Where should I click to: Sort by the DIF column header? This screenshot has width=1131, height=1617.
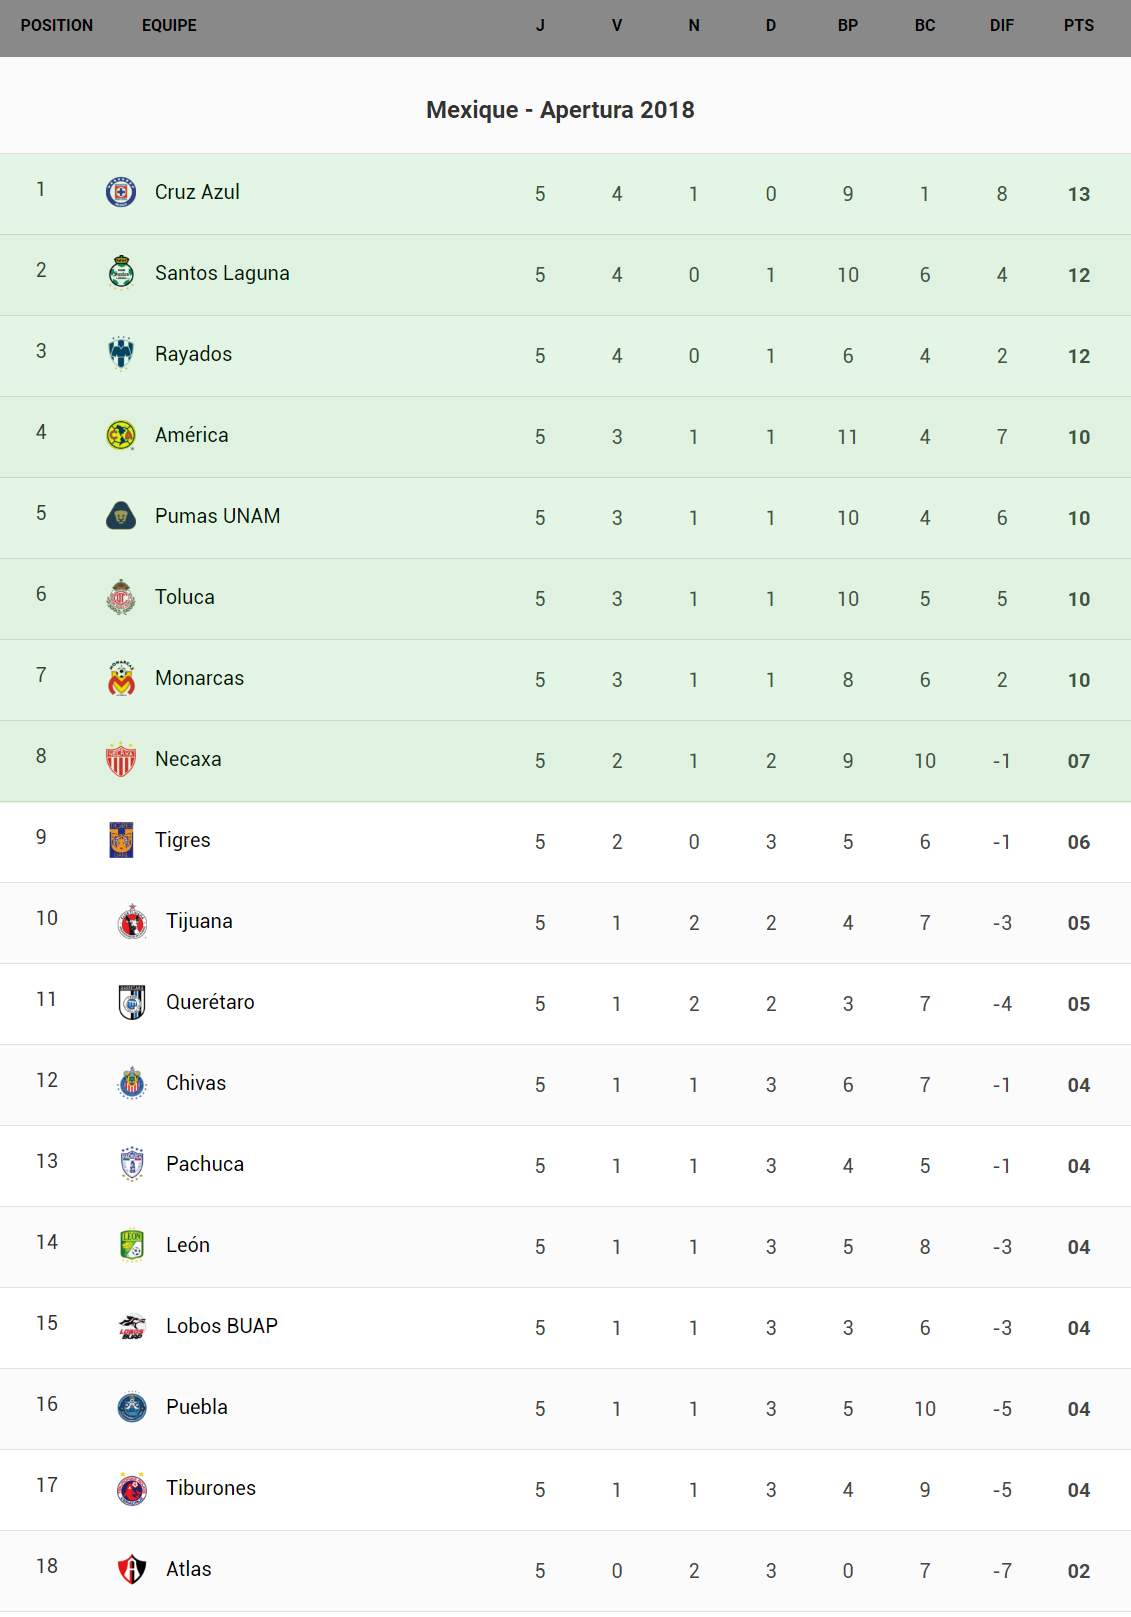click(x=1001, y=26)
